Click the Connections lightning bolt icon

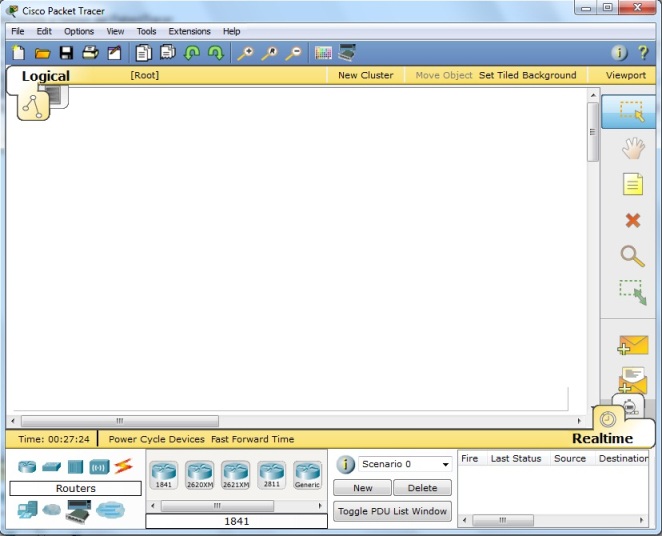click(x=123, y=466)
